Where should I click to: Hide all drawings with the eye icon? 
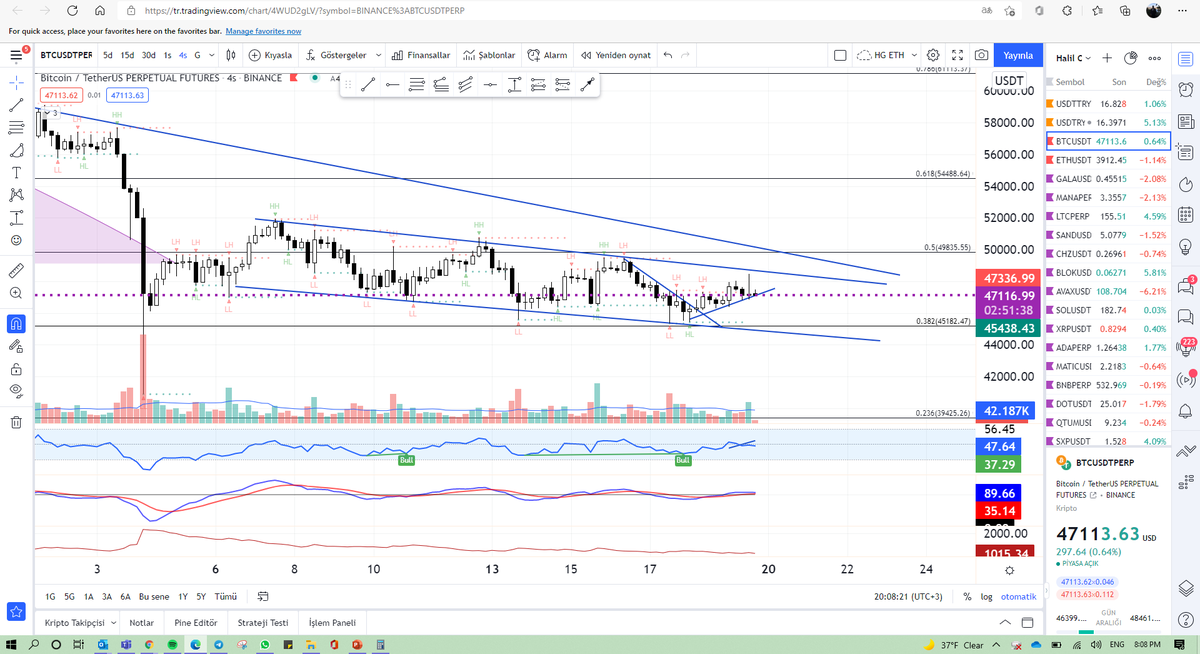[x=16, y=390]
